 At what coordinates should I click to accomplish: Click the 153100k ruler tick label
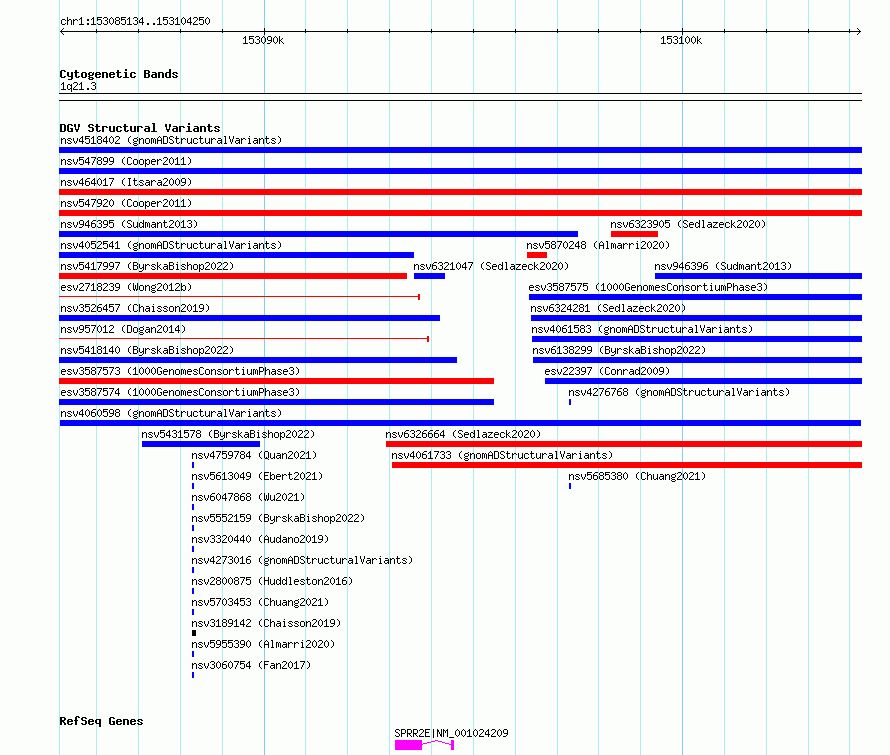pyautogui.click(x=681, y=40)
